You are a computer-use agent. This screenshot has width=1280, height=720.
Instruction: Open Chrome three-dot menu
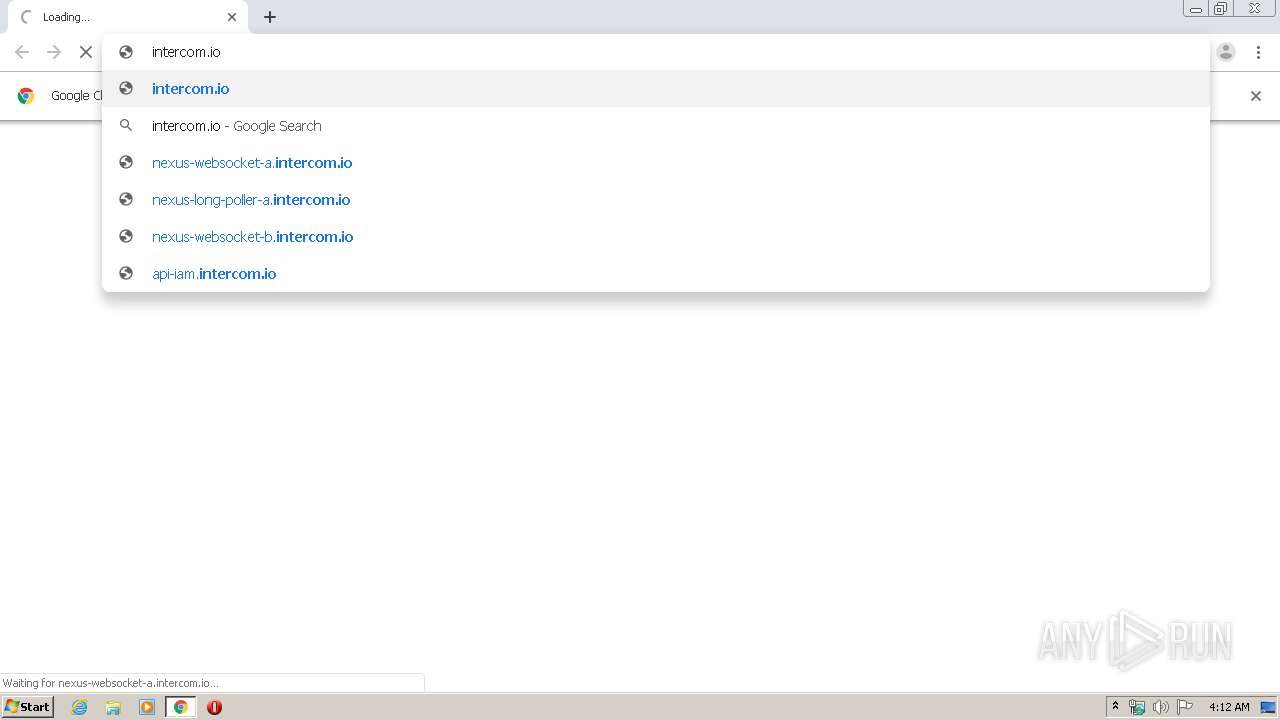pos(1257,52)
